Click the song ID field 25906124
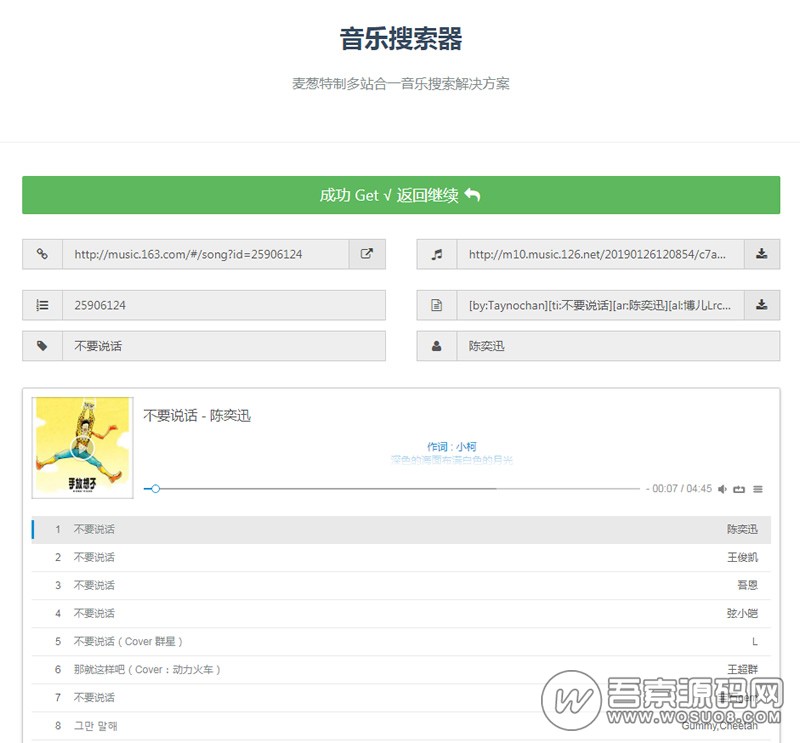This screenshot has height=743, width=800. [223, 305]
